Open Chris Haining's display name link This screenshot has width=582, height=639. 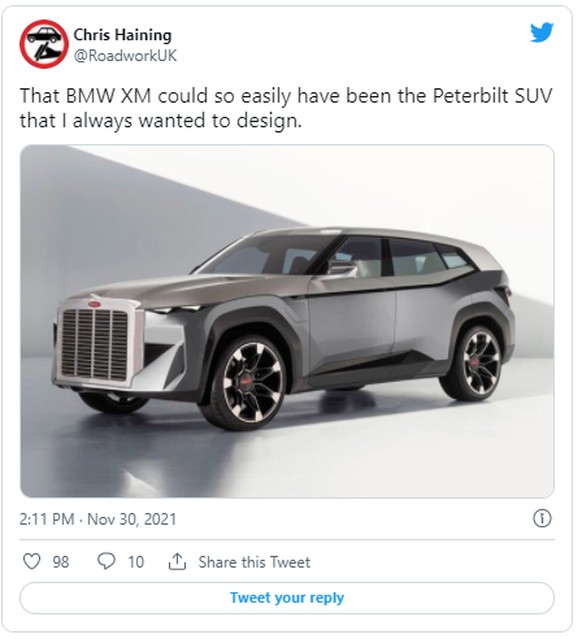(123, 35)
